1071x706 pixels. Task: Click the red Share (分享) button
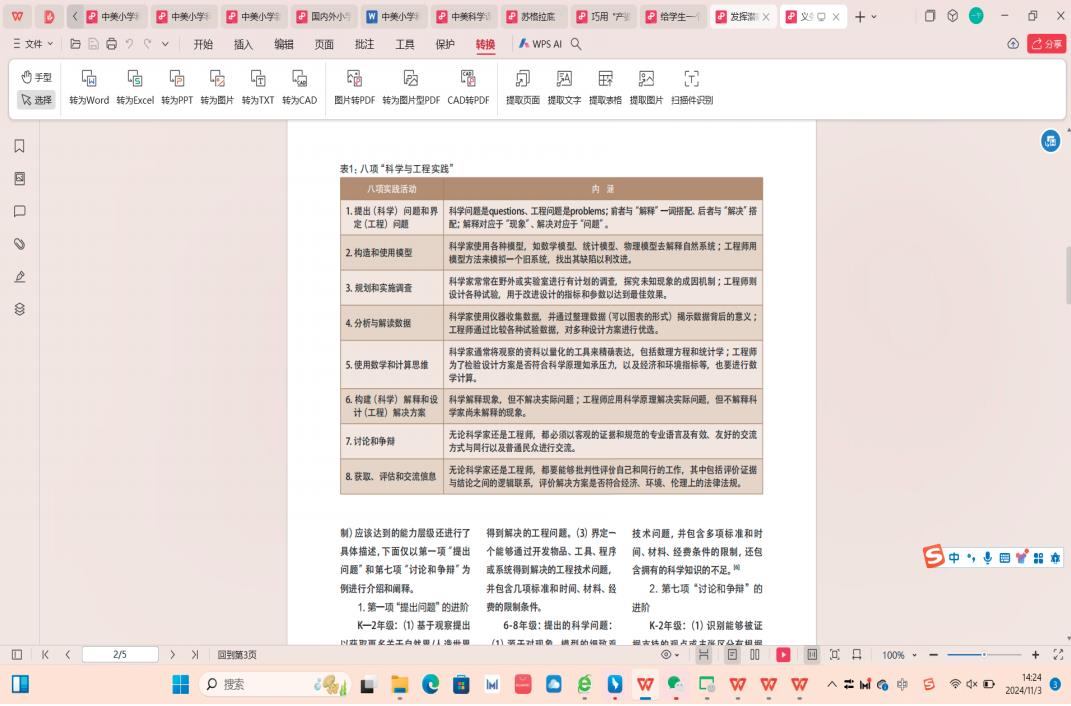point(1047,44)
